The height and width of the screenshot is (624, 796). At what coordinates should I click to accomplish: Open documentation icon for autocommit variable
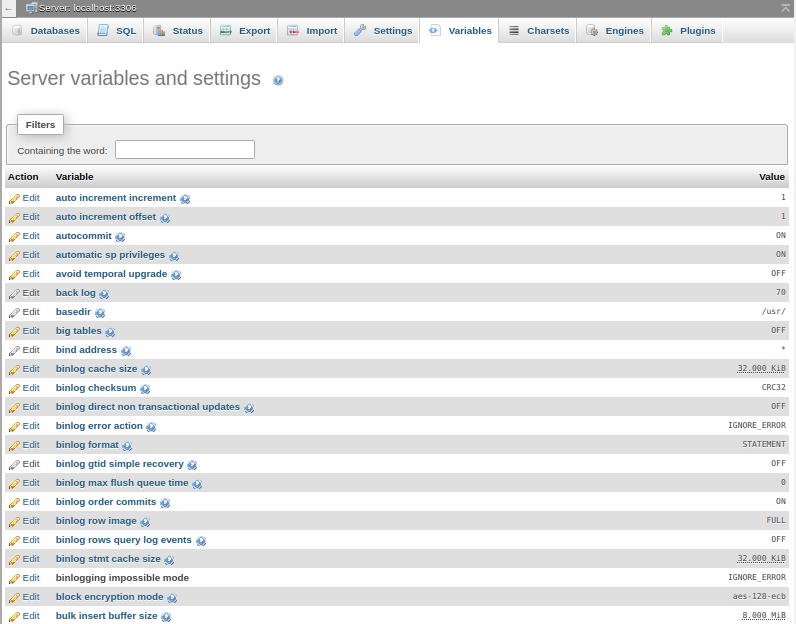120,237
